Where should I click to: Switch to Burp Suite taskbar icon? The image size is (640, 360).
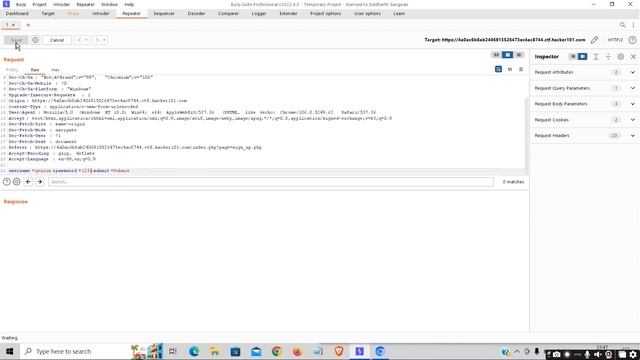point(359,351)
